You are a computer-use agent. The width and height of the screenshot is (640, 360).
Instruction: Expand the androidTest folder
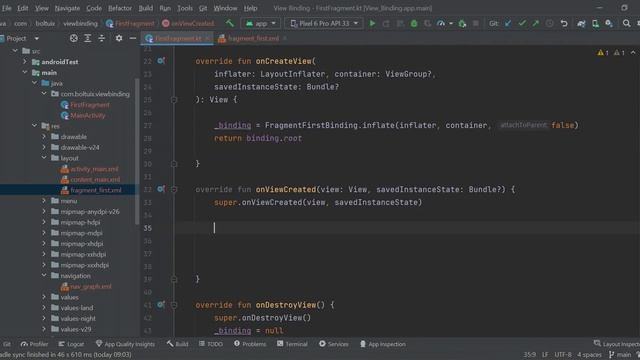tap(24, 62)
